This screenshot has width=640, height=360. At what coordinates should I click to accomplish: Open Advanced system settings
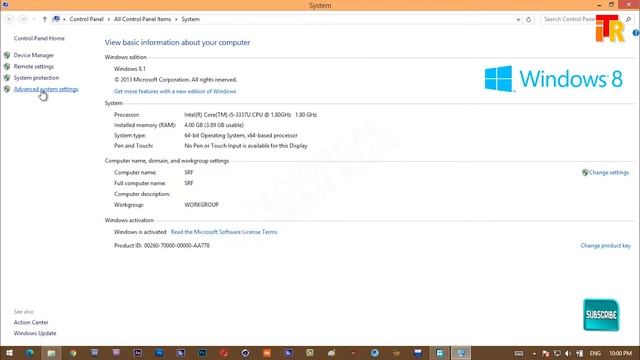(46, 89)
